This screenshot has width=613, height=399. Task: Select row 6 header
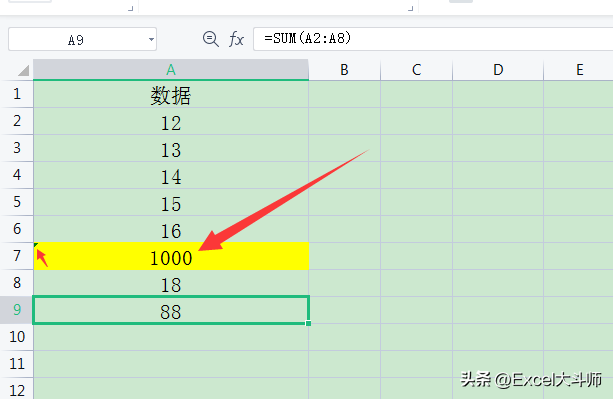tap(17, 229)
